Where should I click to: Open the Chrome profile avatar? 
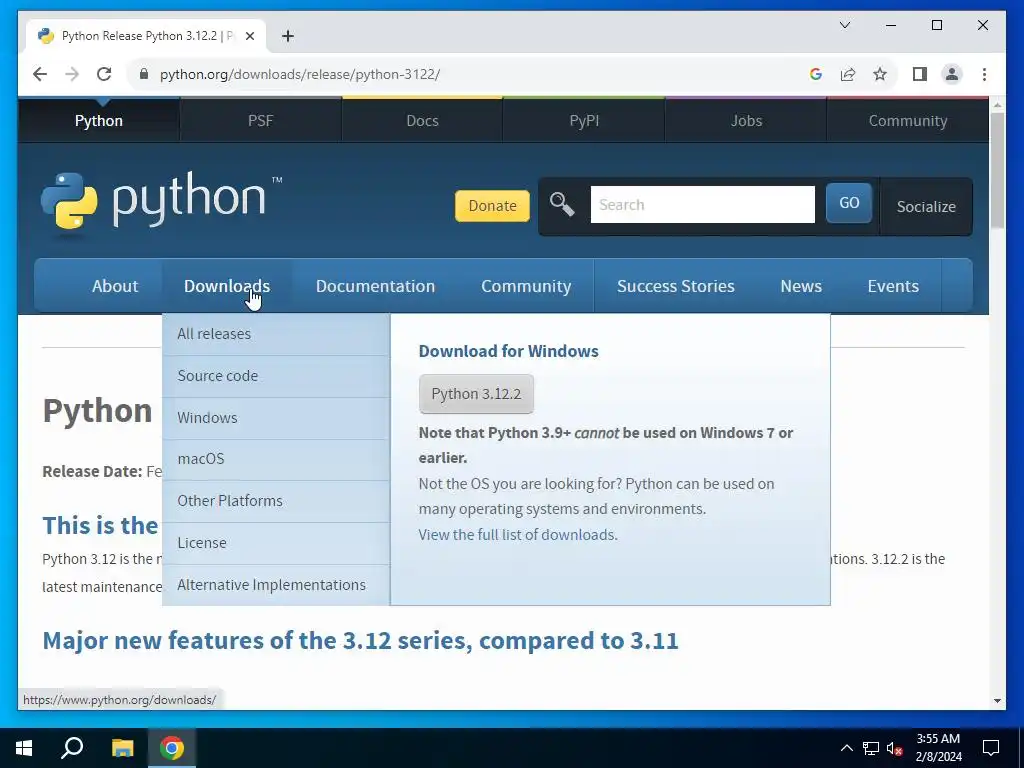tap(952, 74)
